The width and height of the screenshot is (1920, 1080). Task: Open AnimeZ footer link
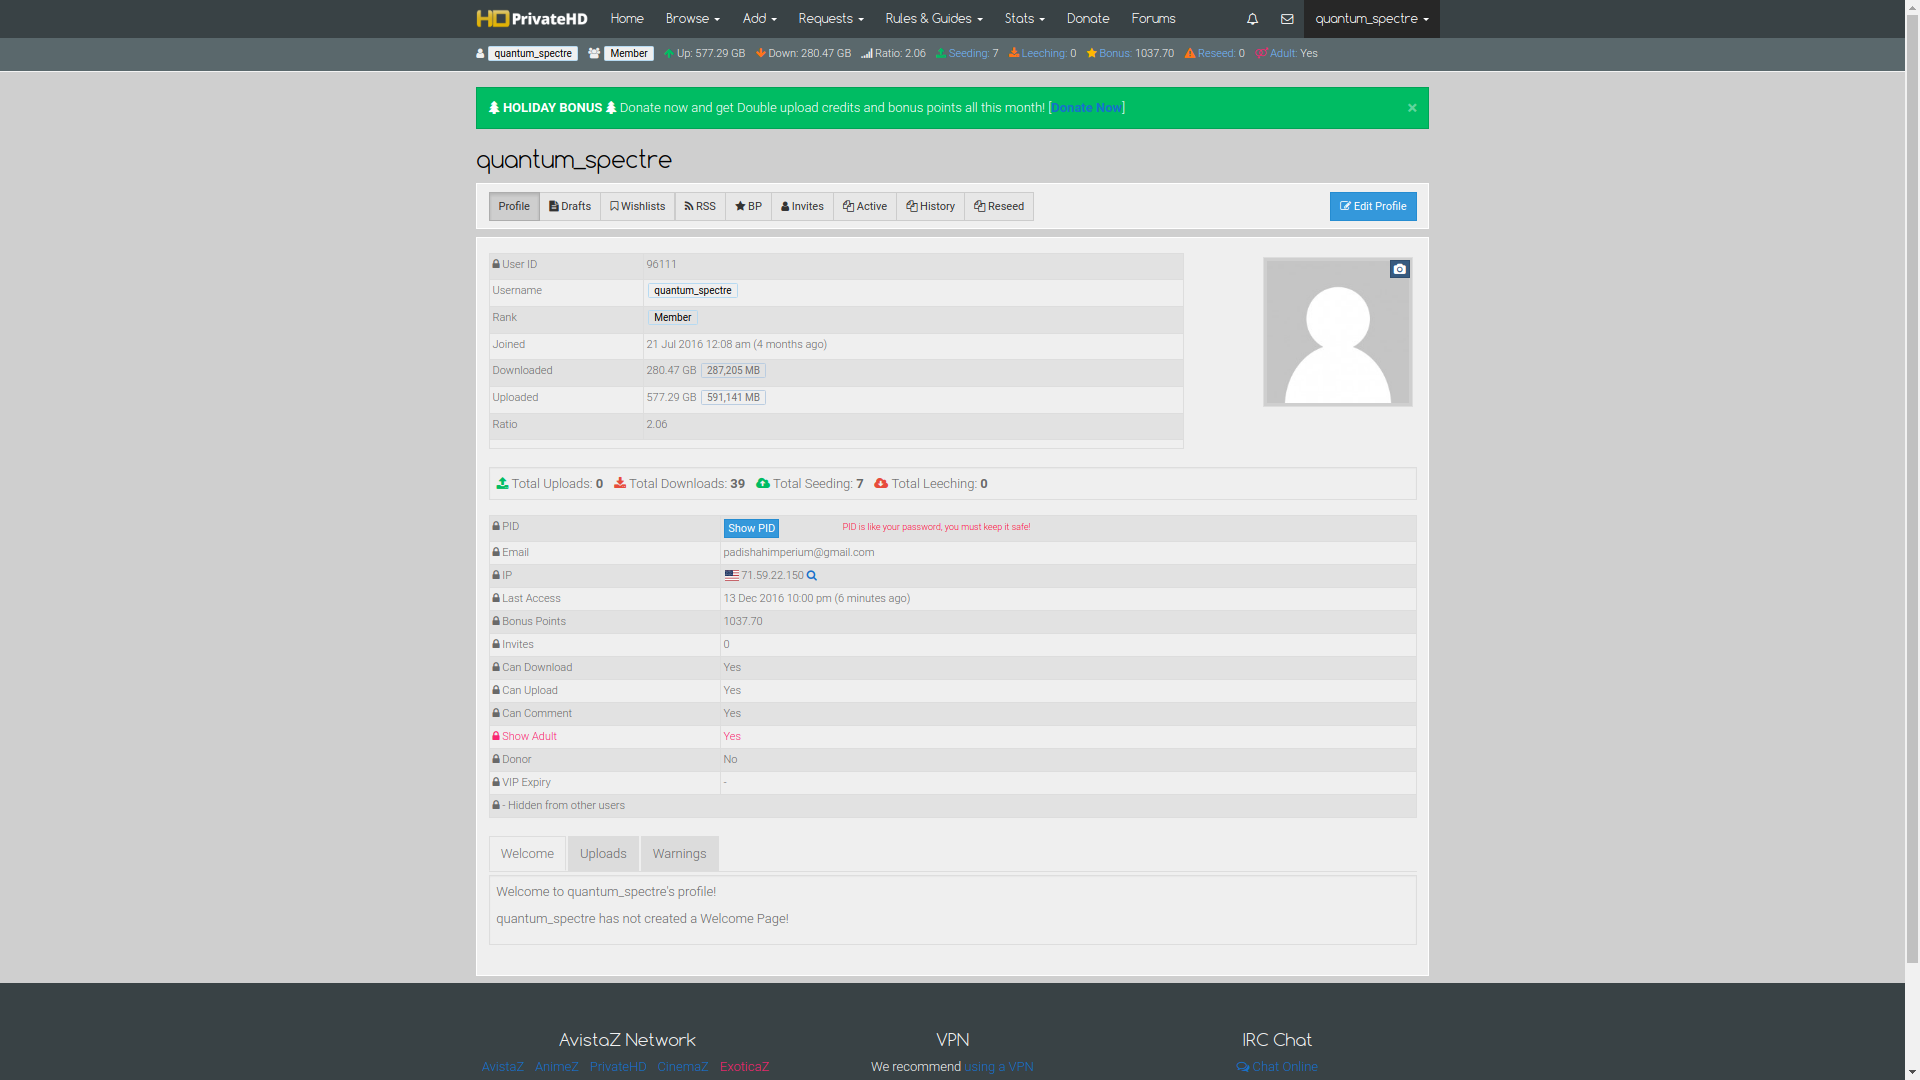click(556, 1067)
